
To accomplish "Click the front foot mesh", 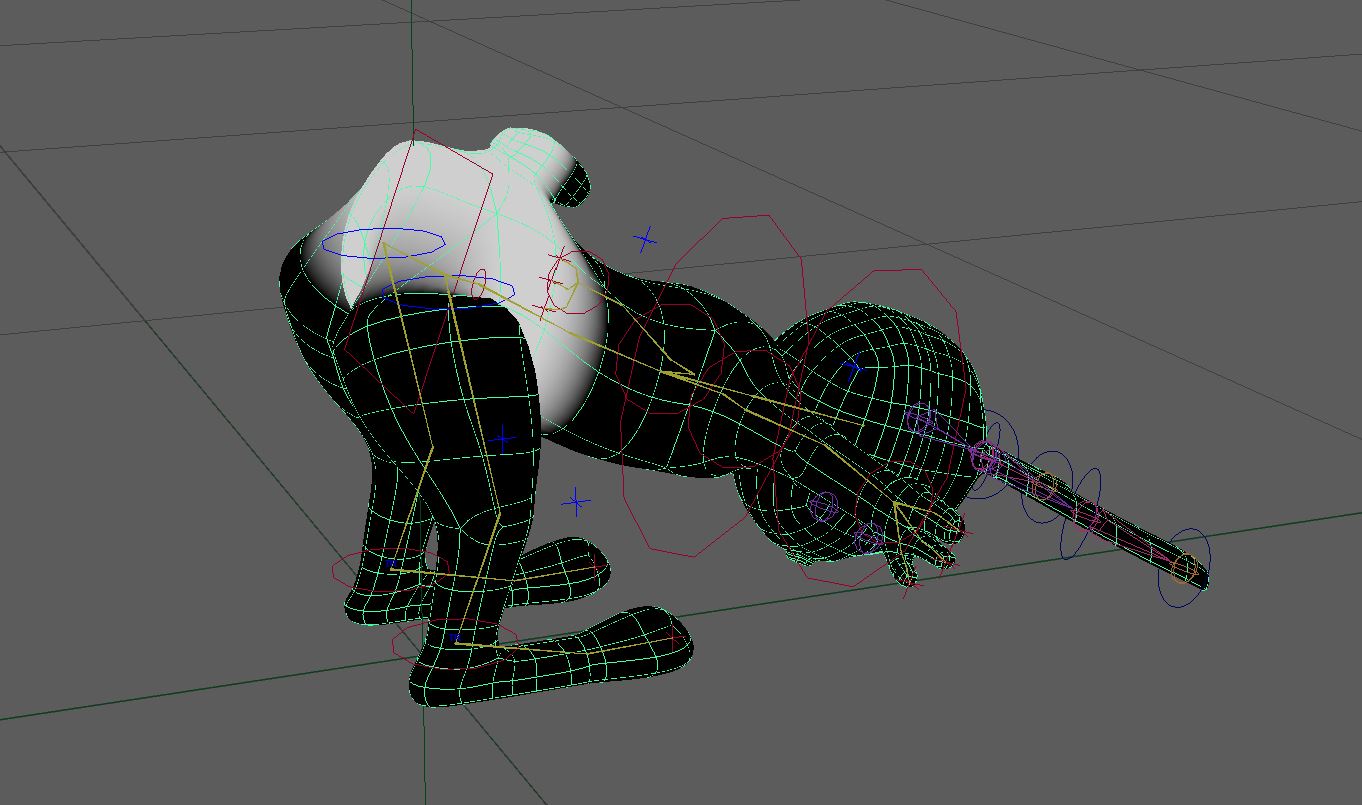I will pyautogui.click(x=551, y=656).
